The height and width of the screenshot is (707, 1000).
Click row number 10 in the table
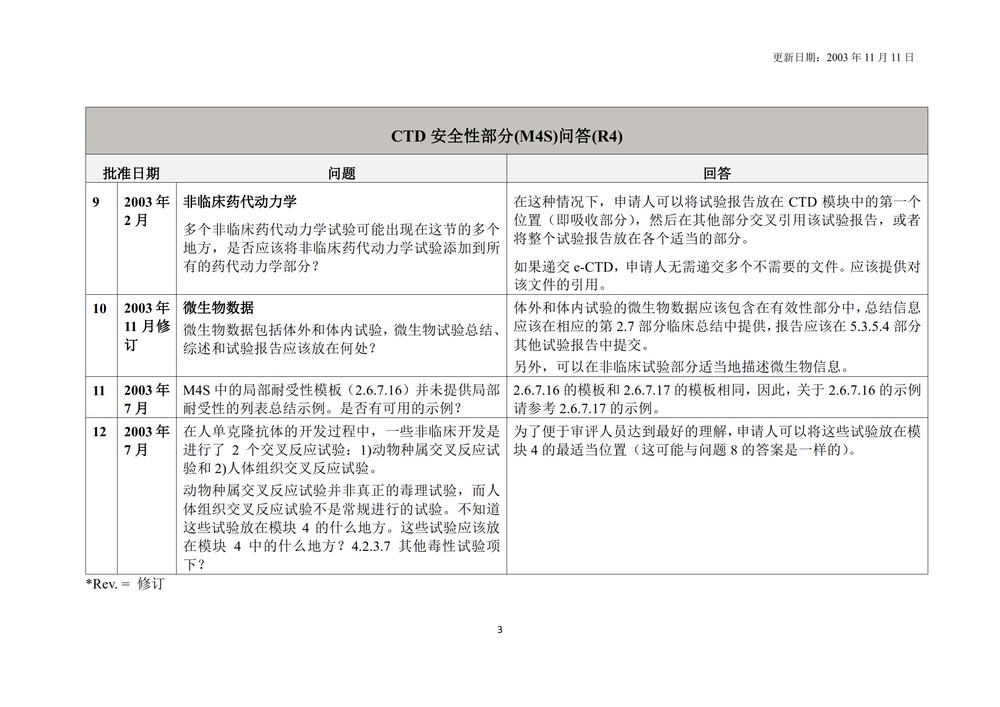coord(99,309)
